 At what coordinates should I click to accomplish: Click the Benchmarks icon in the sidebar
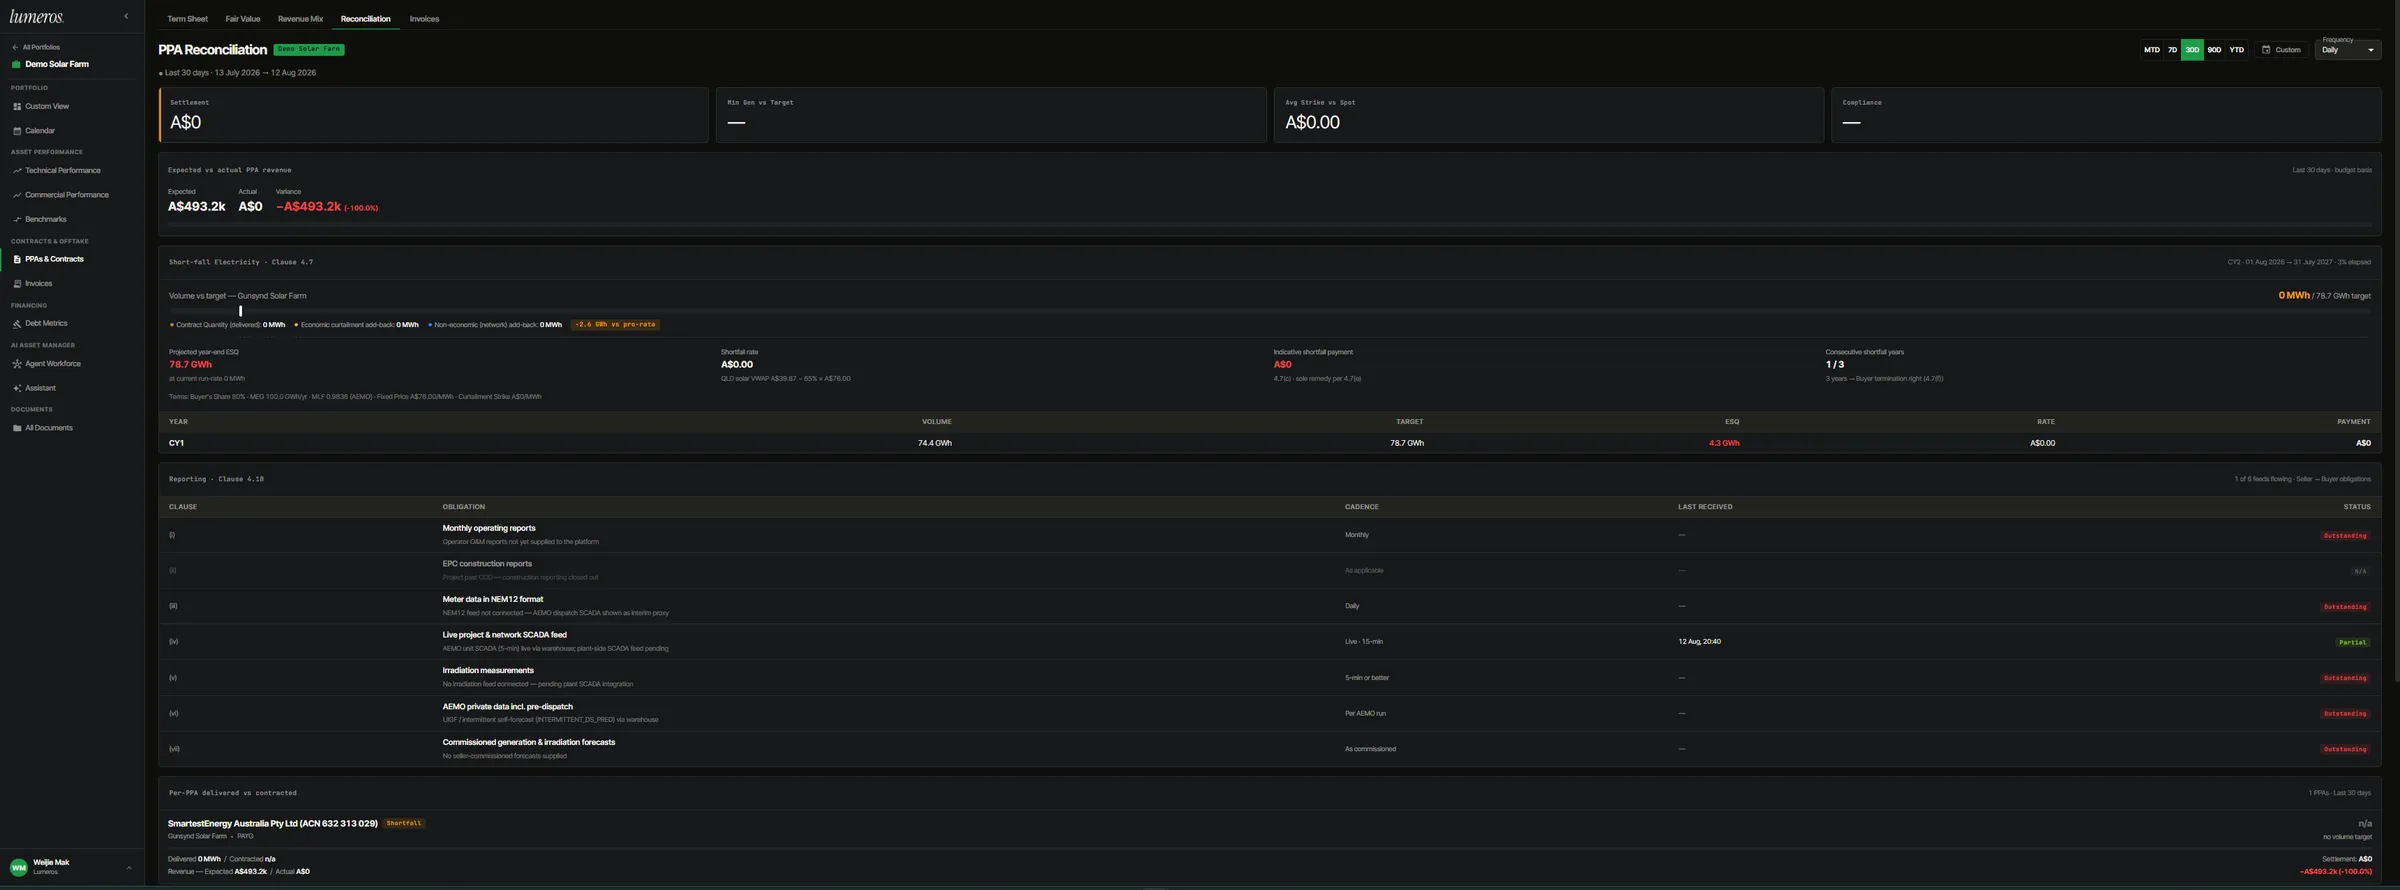(17, 219)
